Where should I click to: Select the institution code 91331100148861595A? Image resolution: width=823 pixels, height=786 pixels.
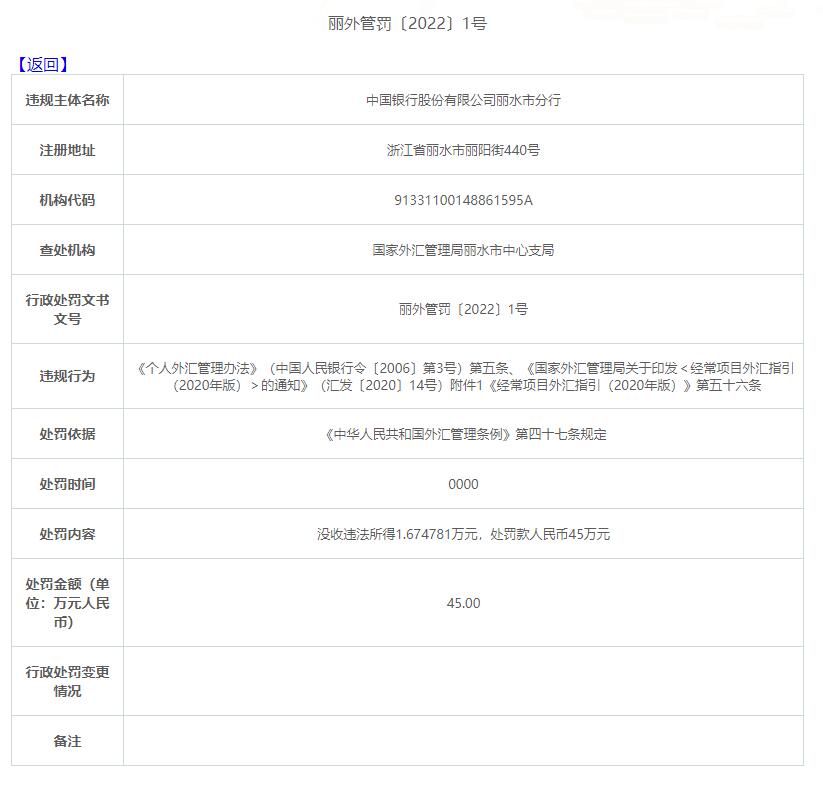pyautogui.click(x=462, y=200)
